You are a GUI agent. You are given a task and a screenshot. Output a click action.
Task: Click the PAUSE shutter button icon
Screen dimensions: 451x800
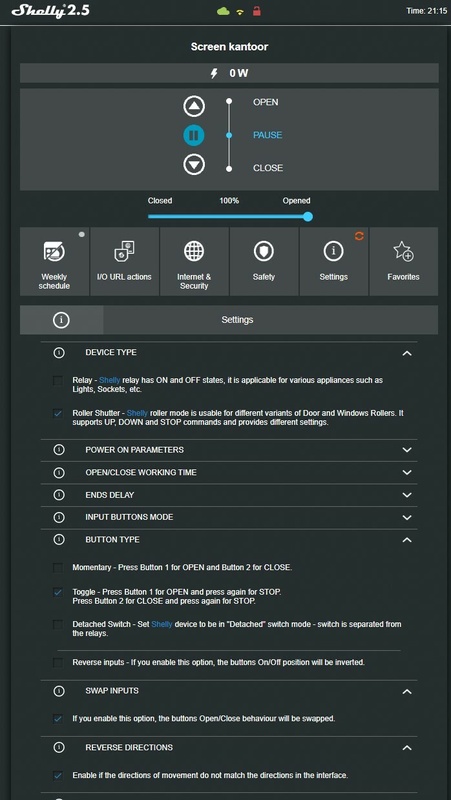coord(194,135)
